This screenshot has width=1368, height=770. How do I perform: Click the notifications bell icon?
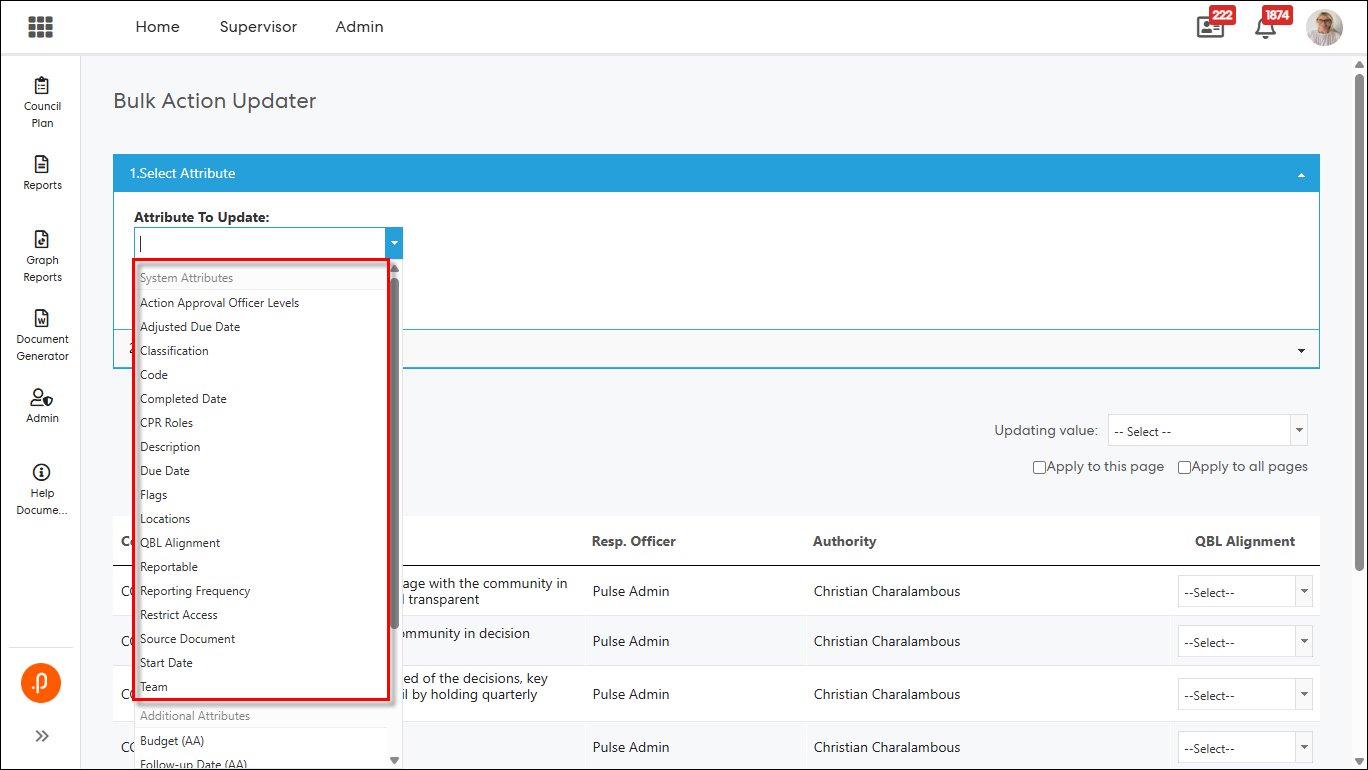(x=1265, y=28)
